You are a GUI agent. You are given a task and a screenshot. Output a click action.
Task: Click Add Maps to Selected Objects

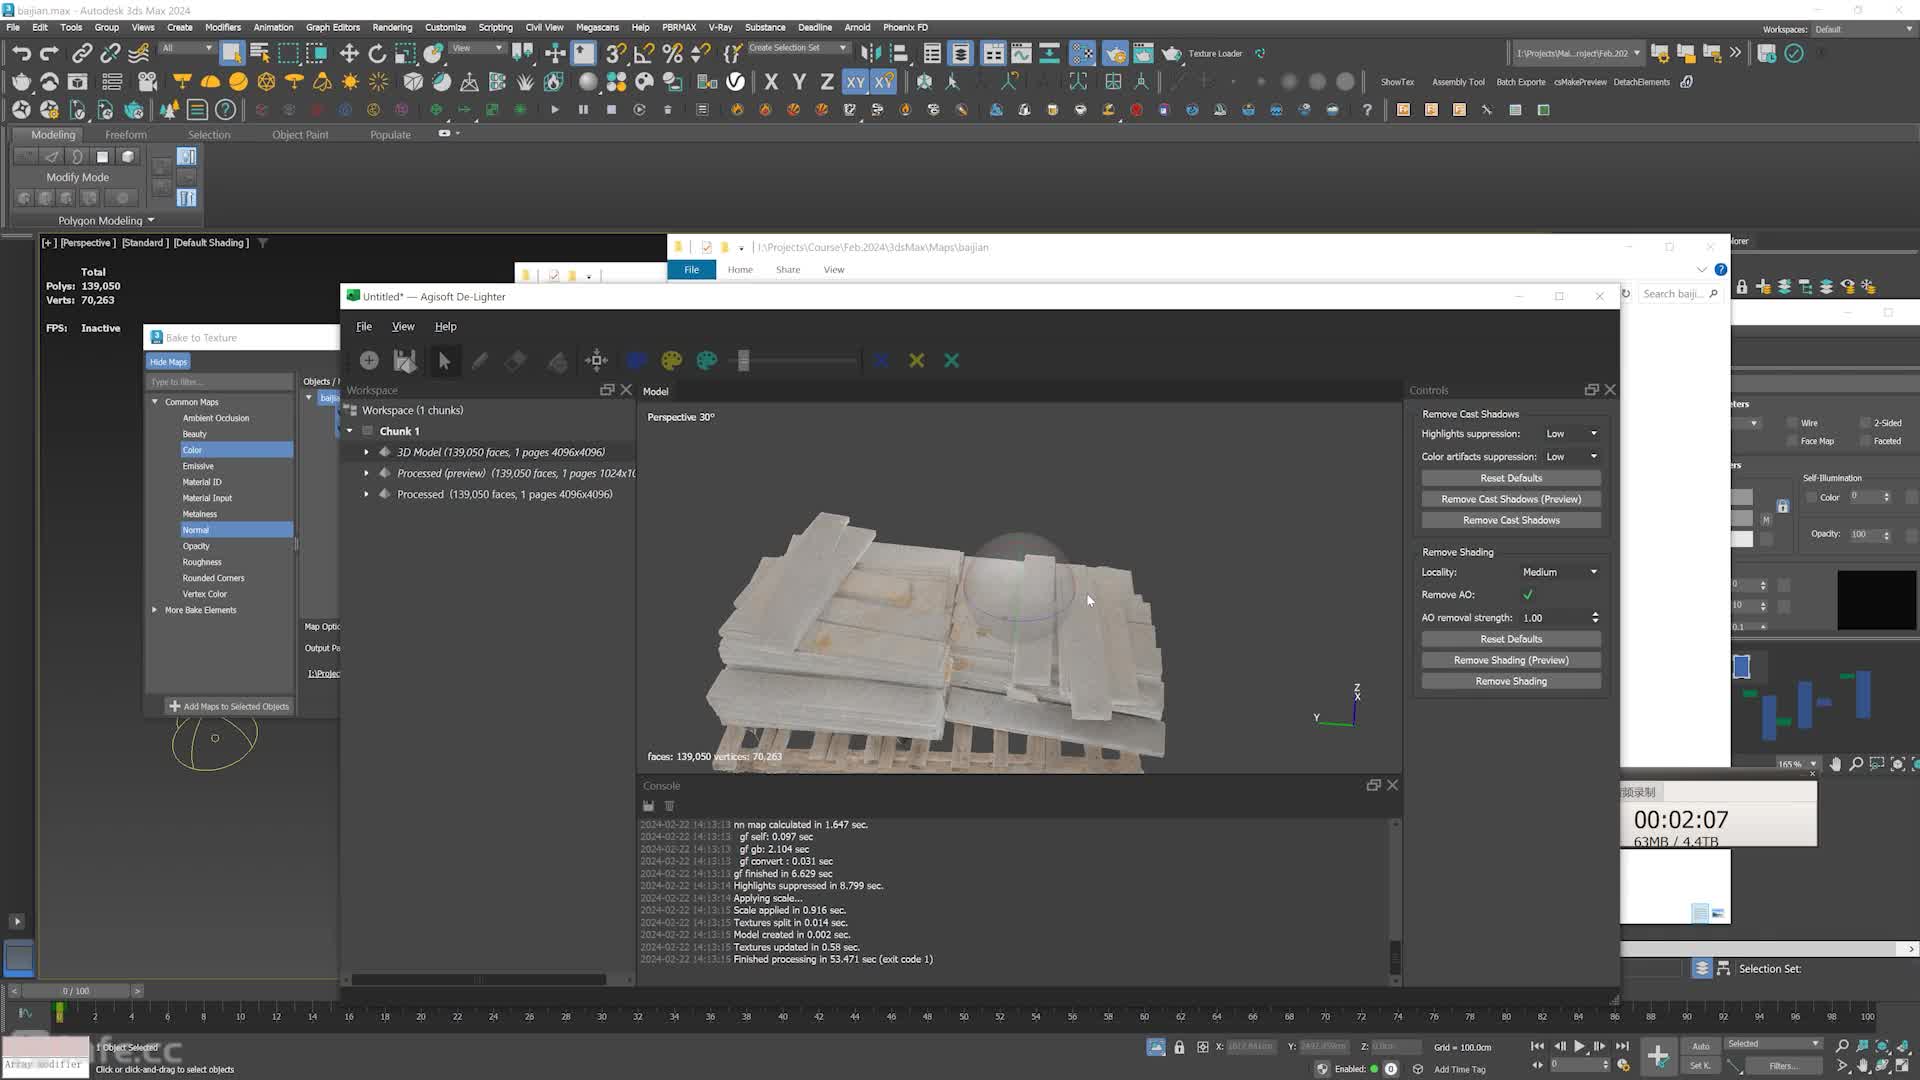(229, 706)
